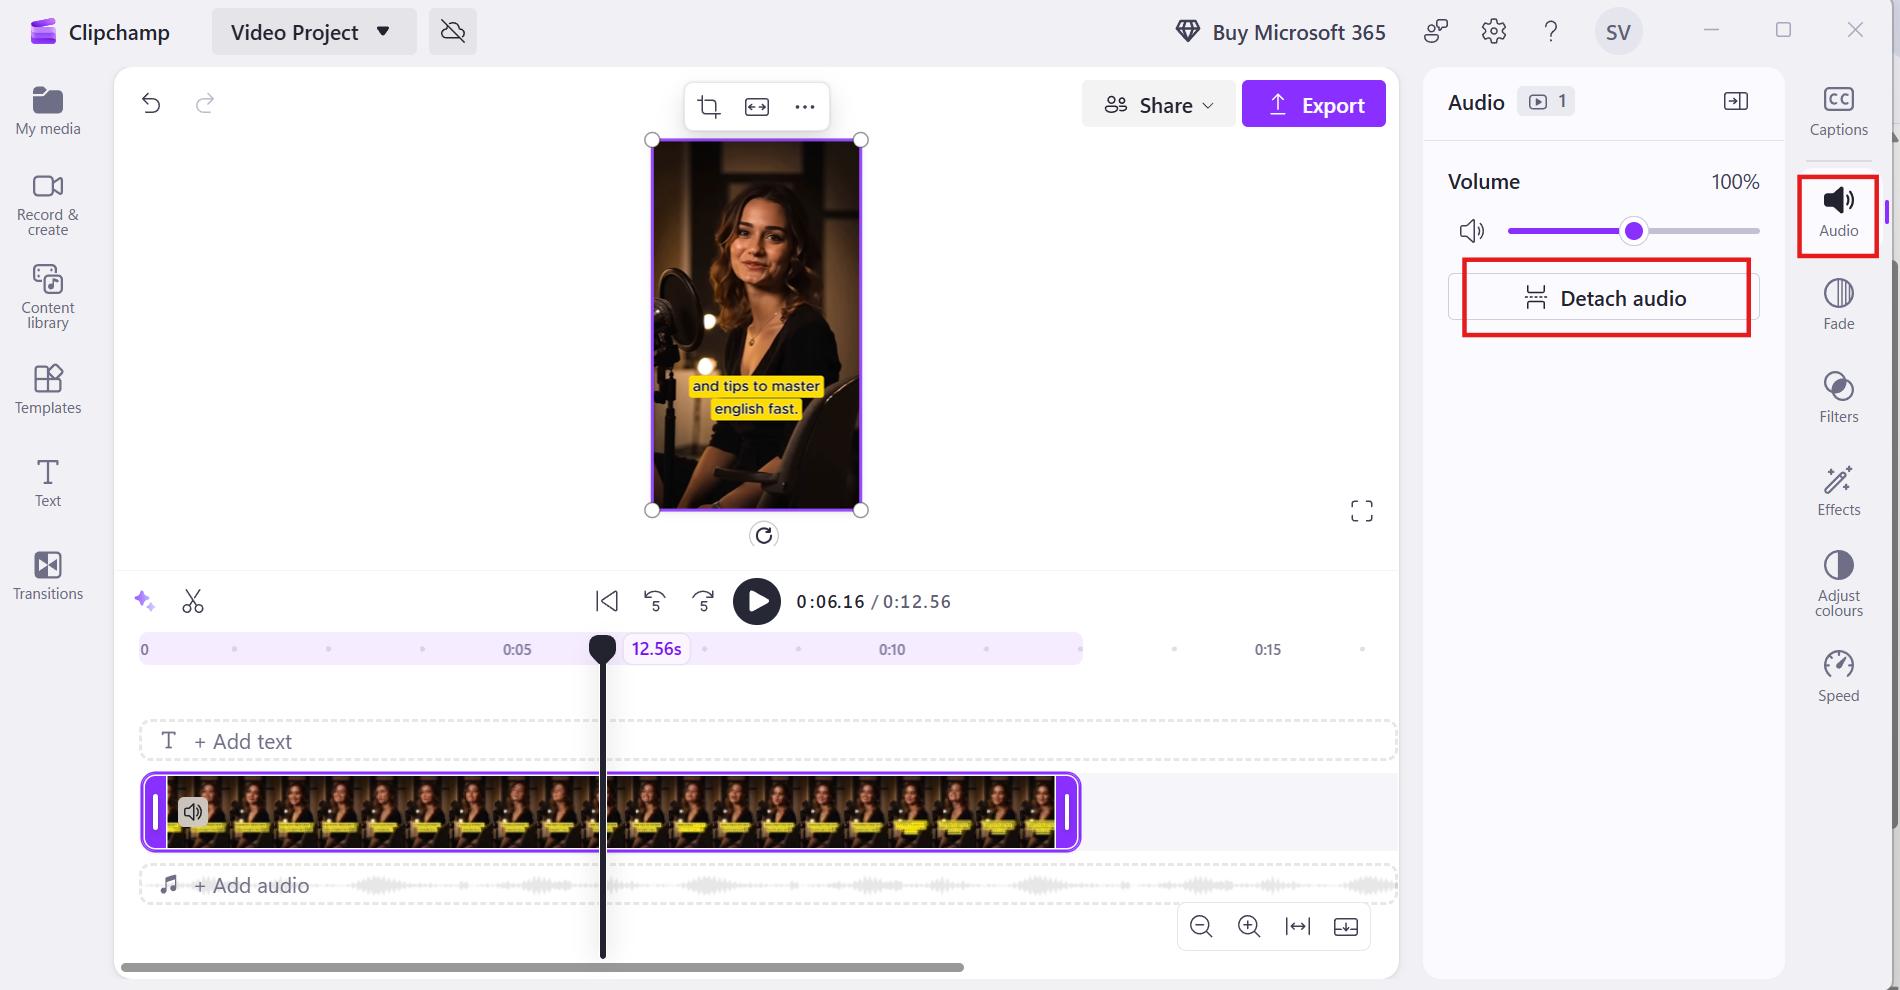Mute clip audio via speaker icon on the timeline clip
1900x990 pixels.
pos(193,812)
